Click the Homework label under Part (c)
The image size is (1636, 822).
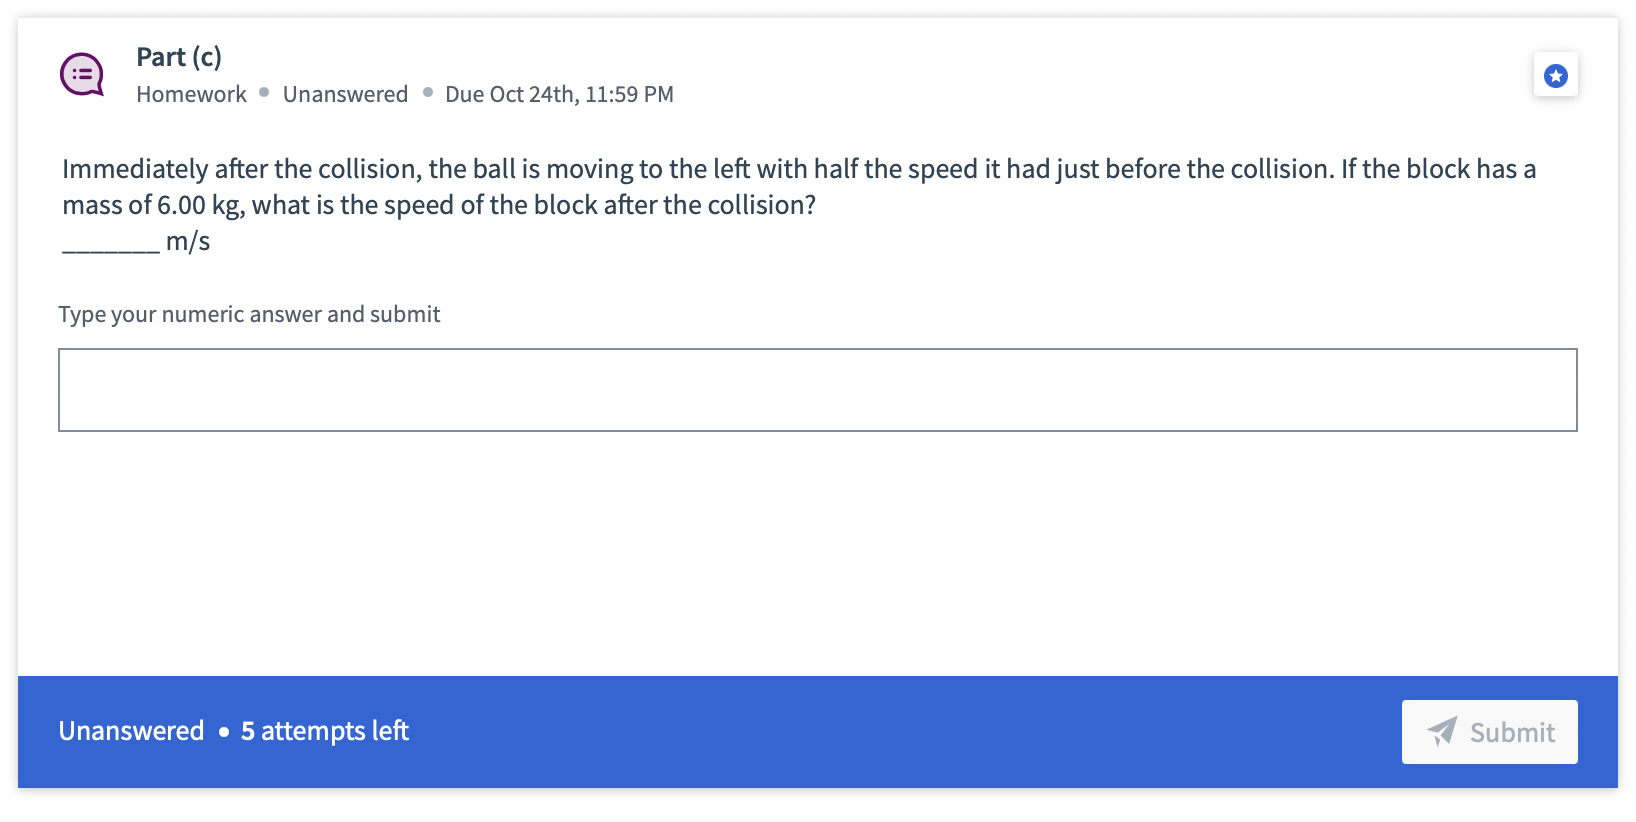[x=191, y=94]
